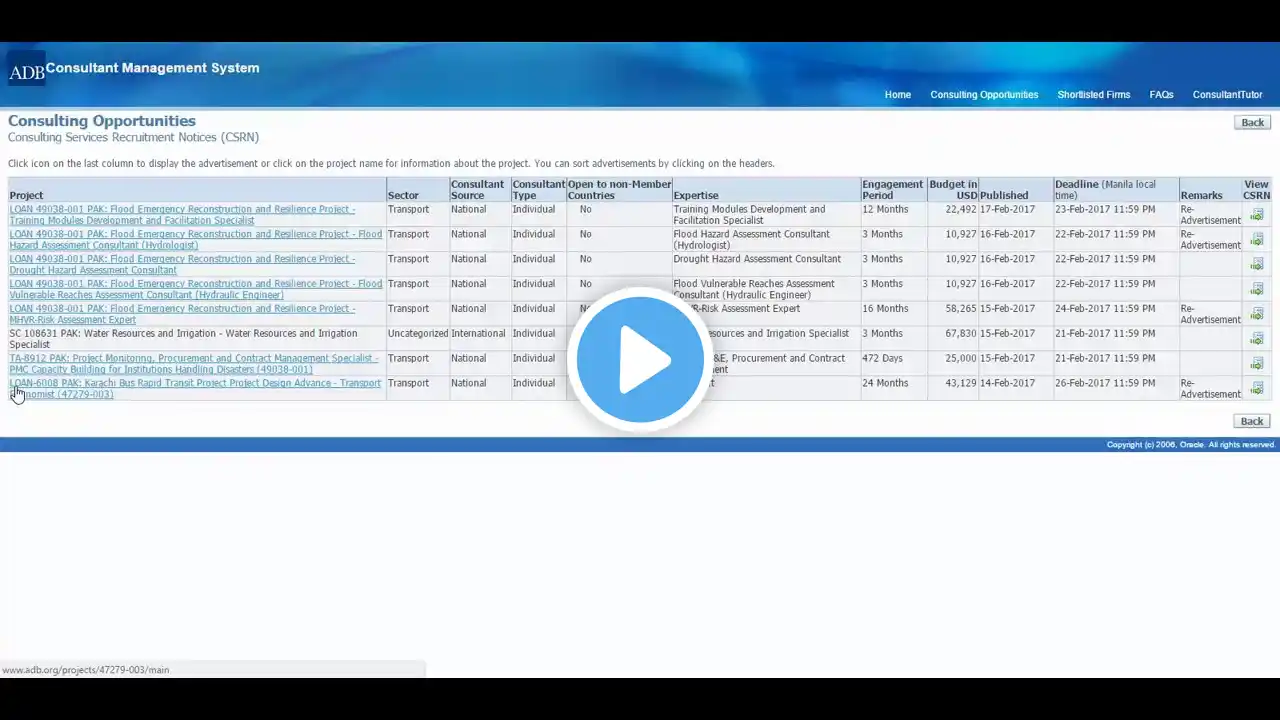Open View CSRN icon for Flood Hazard Hydrologist row
The image size is (1280, 720).
coord(1257,240)
